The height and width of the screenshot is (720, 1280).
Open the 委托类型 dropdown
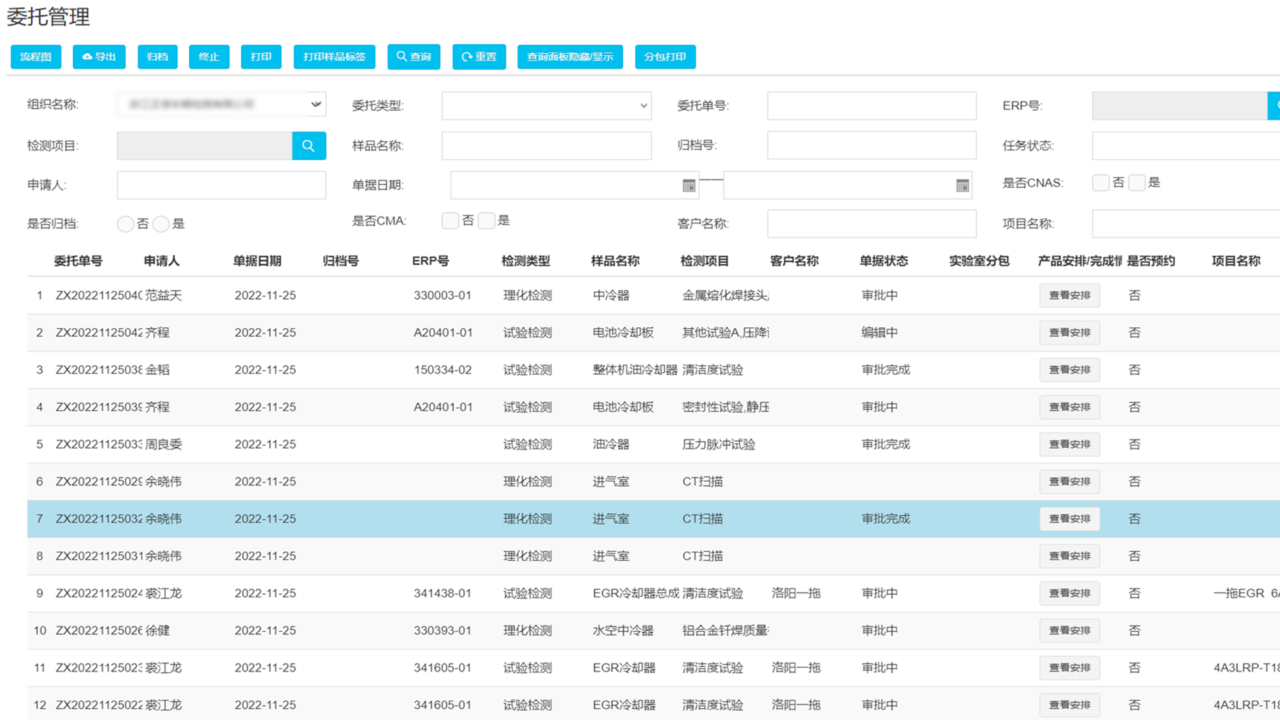(546, 105)
